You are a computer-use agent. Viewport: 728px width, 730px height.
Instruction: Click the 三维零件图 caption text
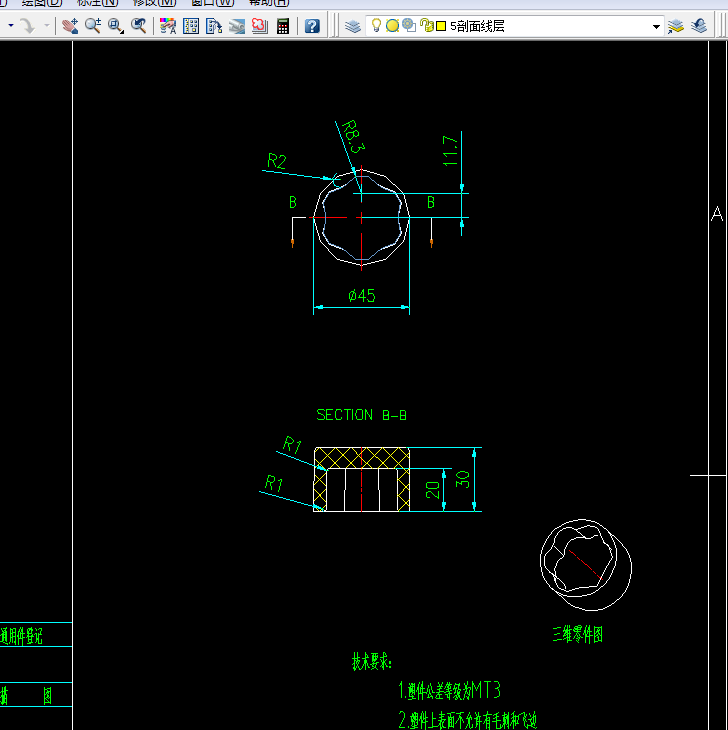pos(578,635)
